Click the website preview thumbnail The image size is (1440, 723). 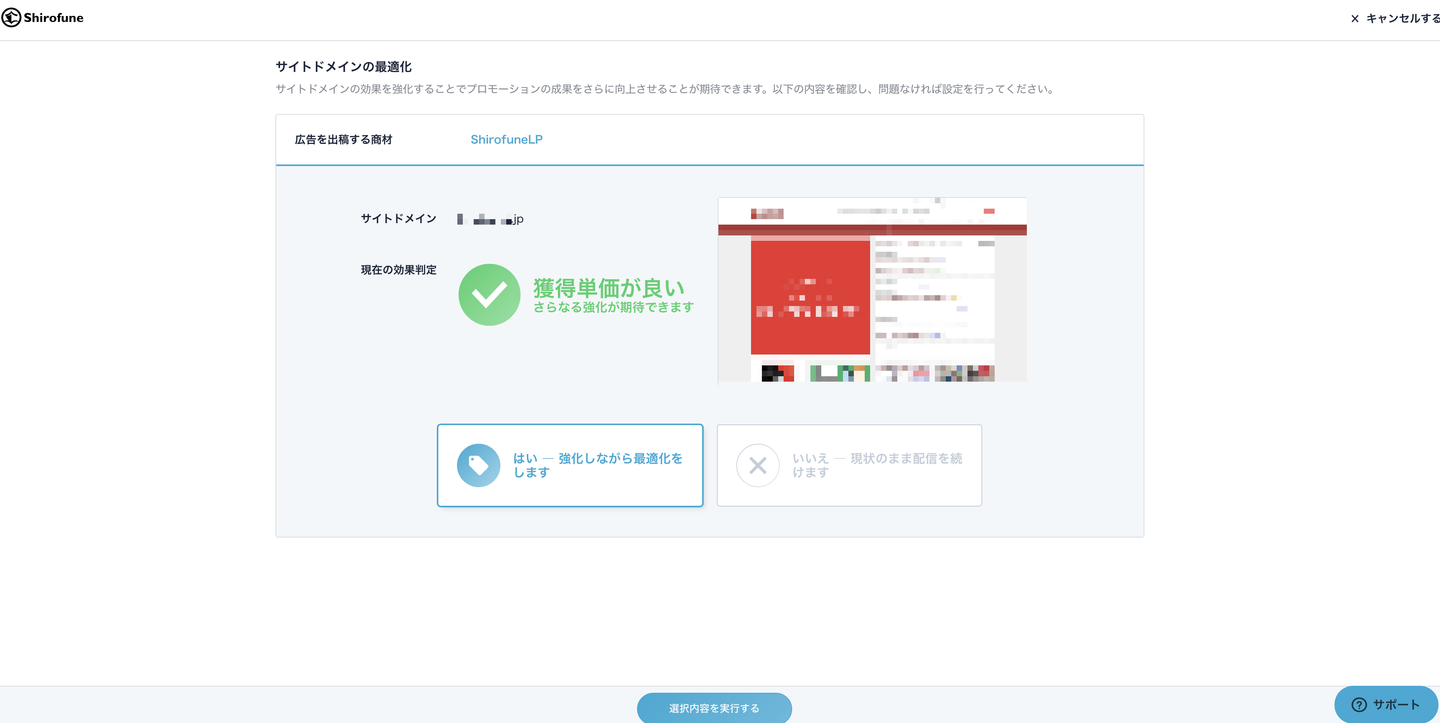(872, 290)
